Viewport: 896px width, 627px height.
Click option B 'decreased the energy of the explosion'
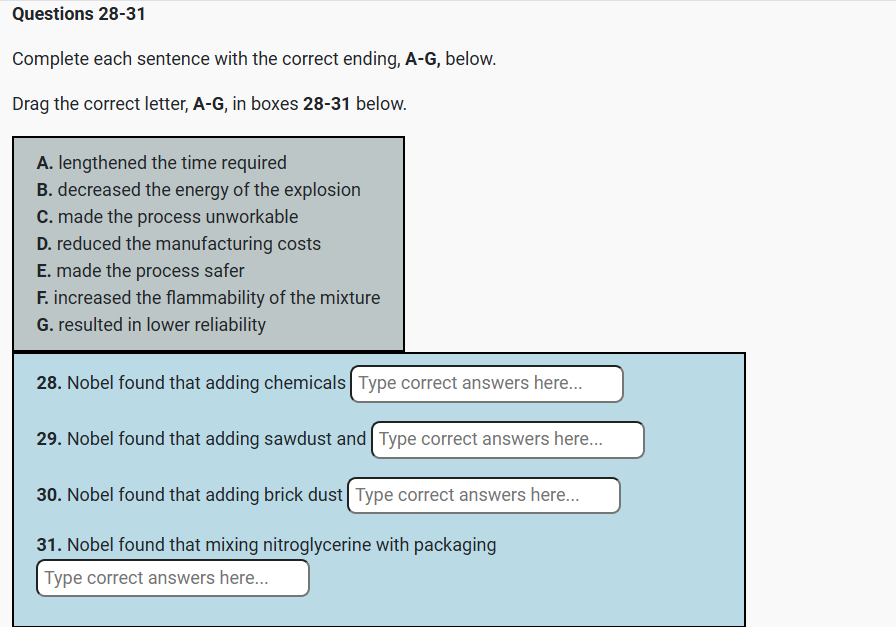[x=198, y=190]
